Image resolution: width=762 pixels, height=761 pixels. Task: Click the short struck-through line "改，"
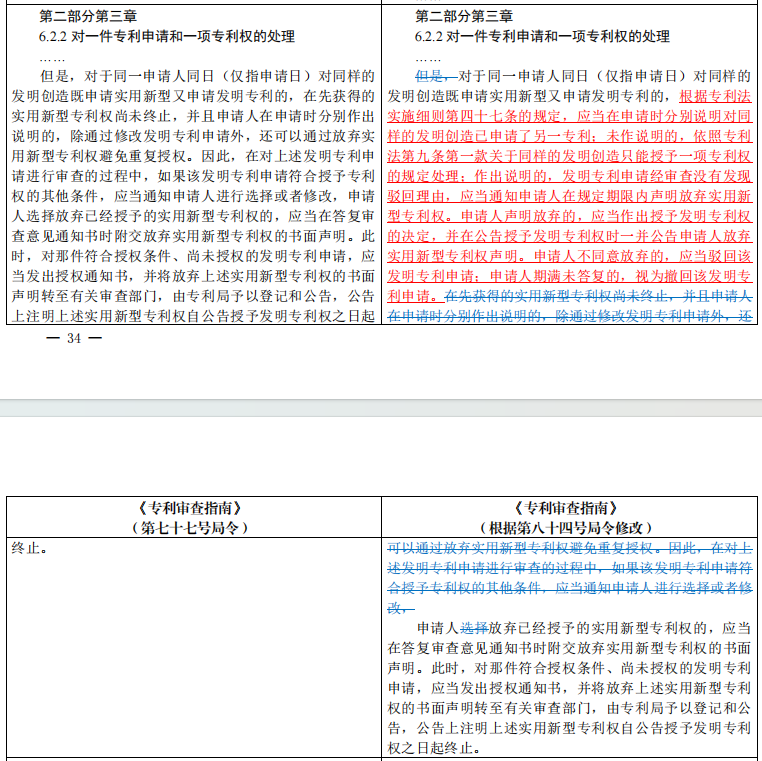tap(401, 608)
